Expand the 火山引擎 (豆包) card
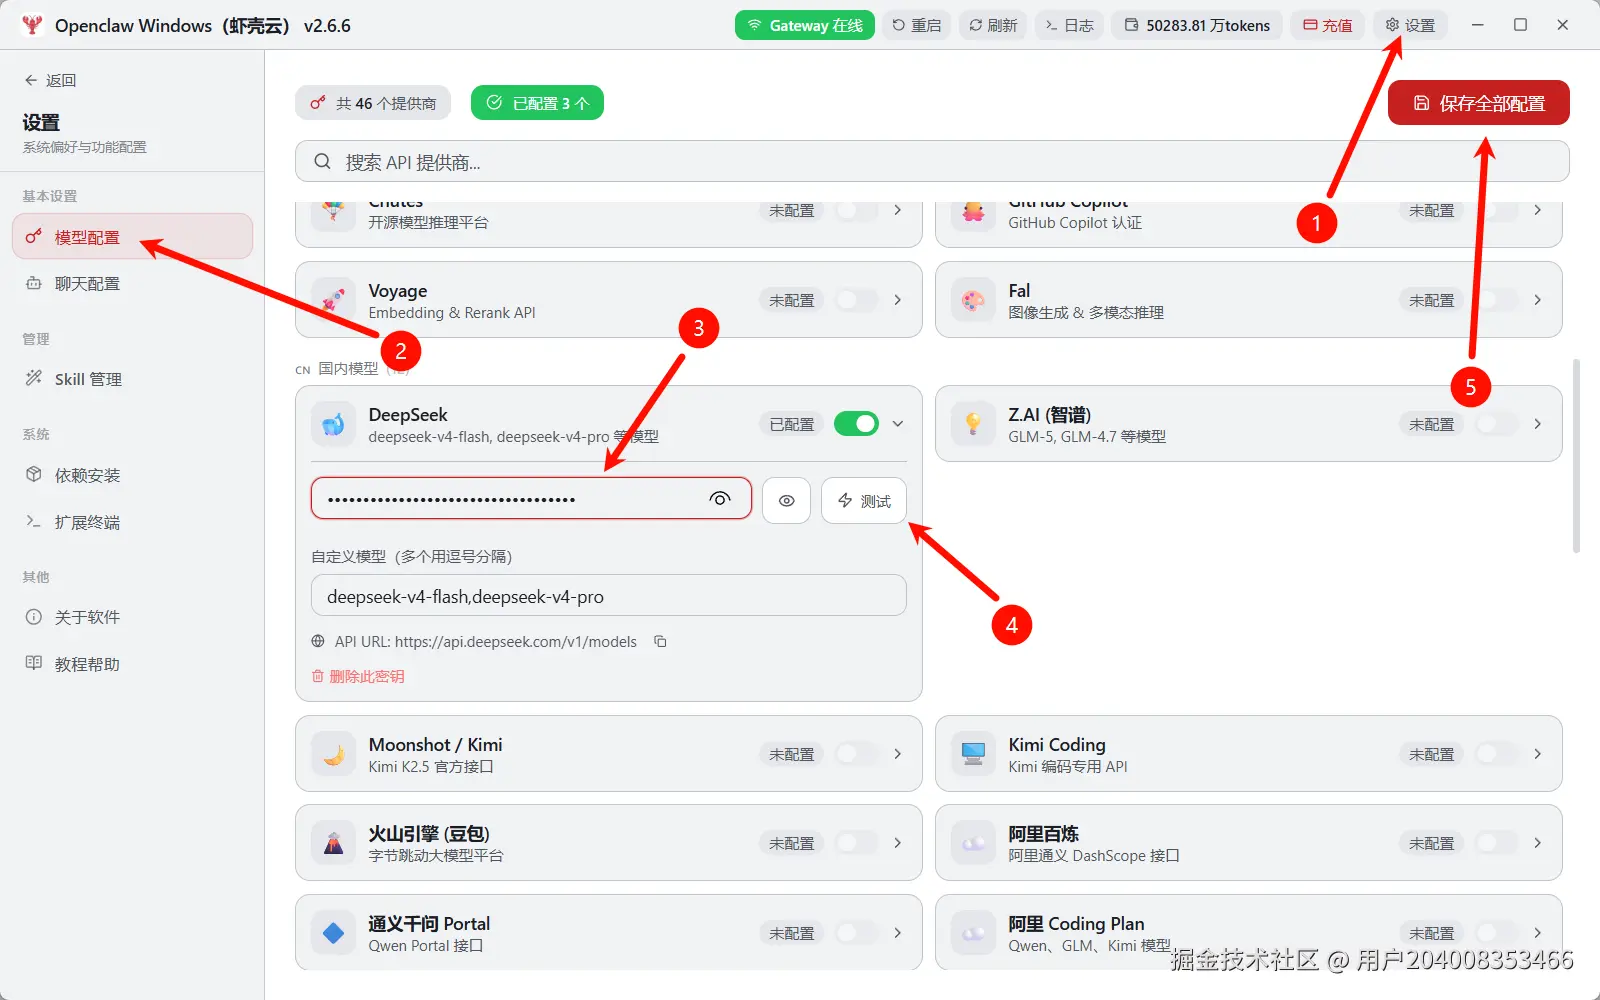The image size is (1600, 1000). [x=898, y=843]
